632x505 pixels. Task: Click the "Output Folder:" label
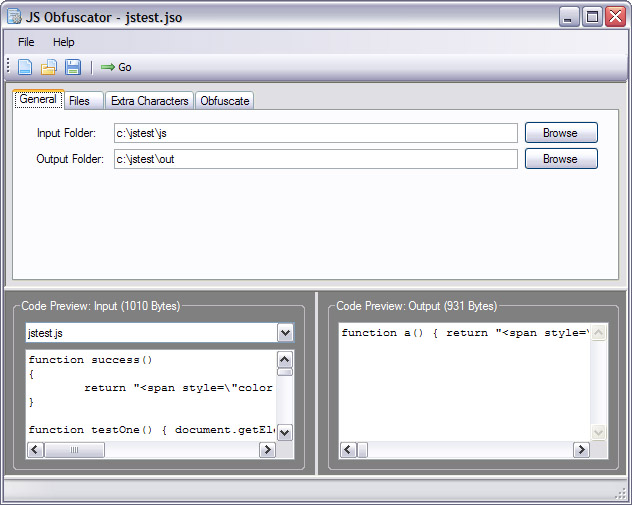(x=70, y=159)
